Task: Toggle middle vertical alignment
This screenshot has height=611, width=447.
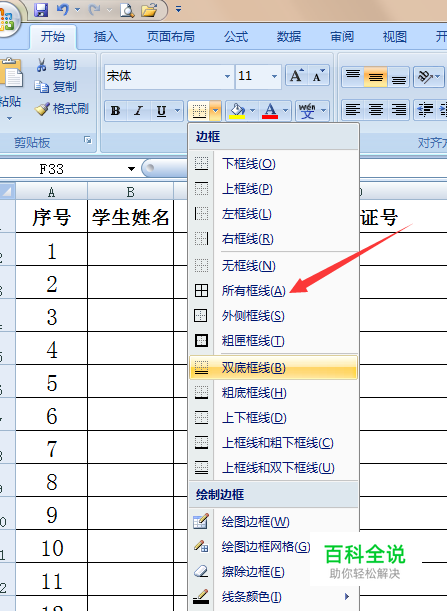Action: click(x=376, y=76)
